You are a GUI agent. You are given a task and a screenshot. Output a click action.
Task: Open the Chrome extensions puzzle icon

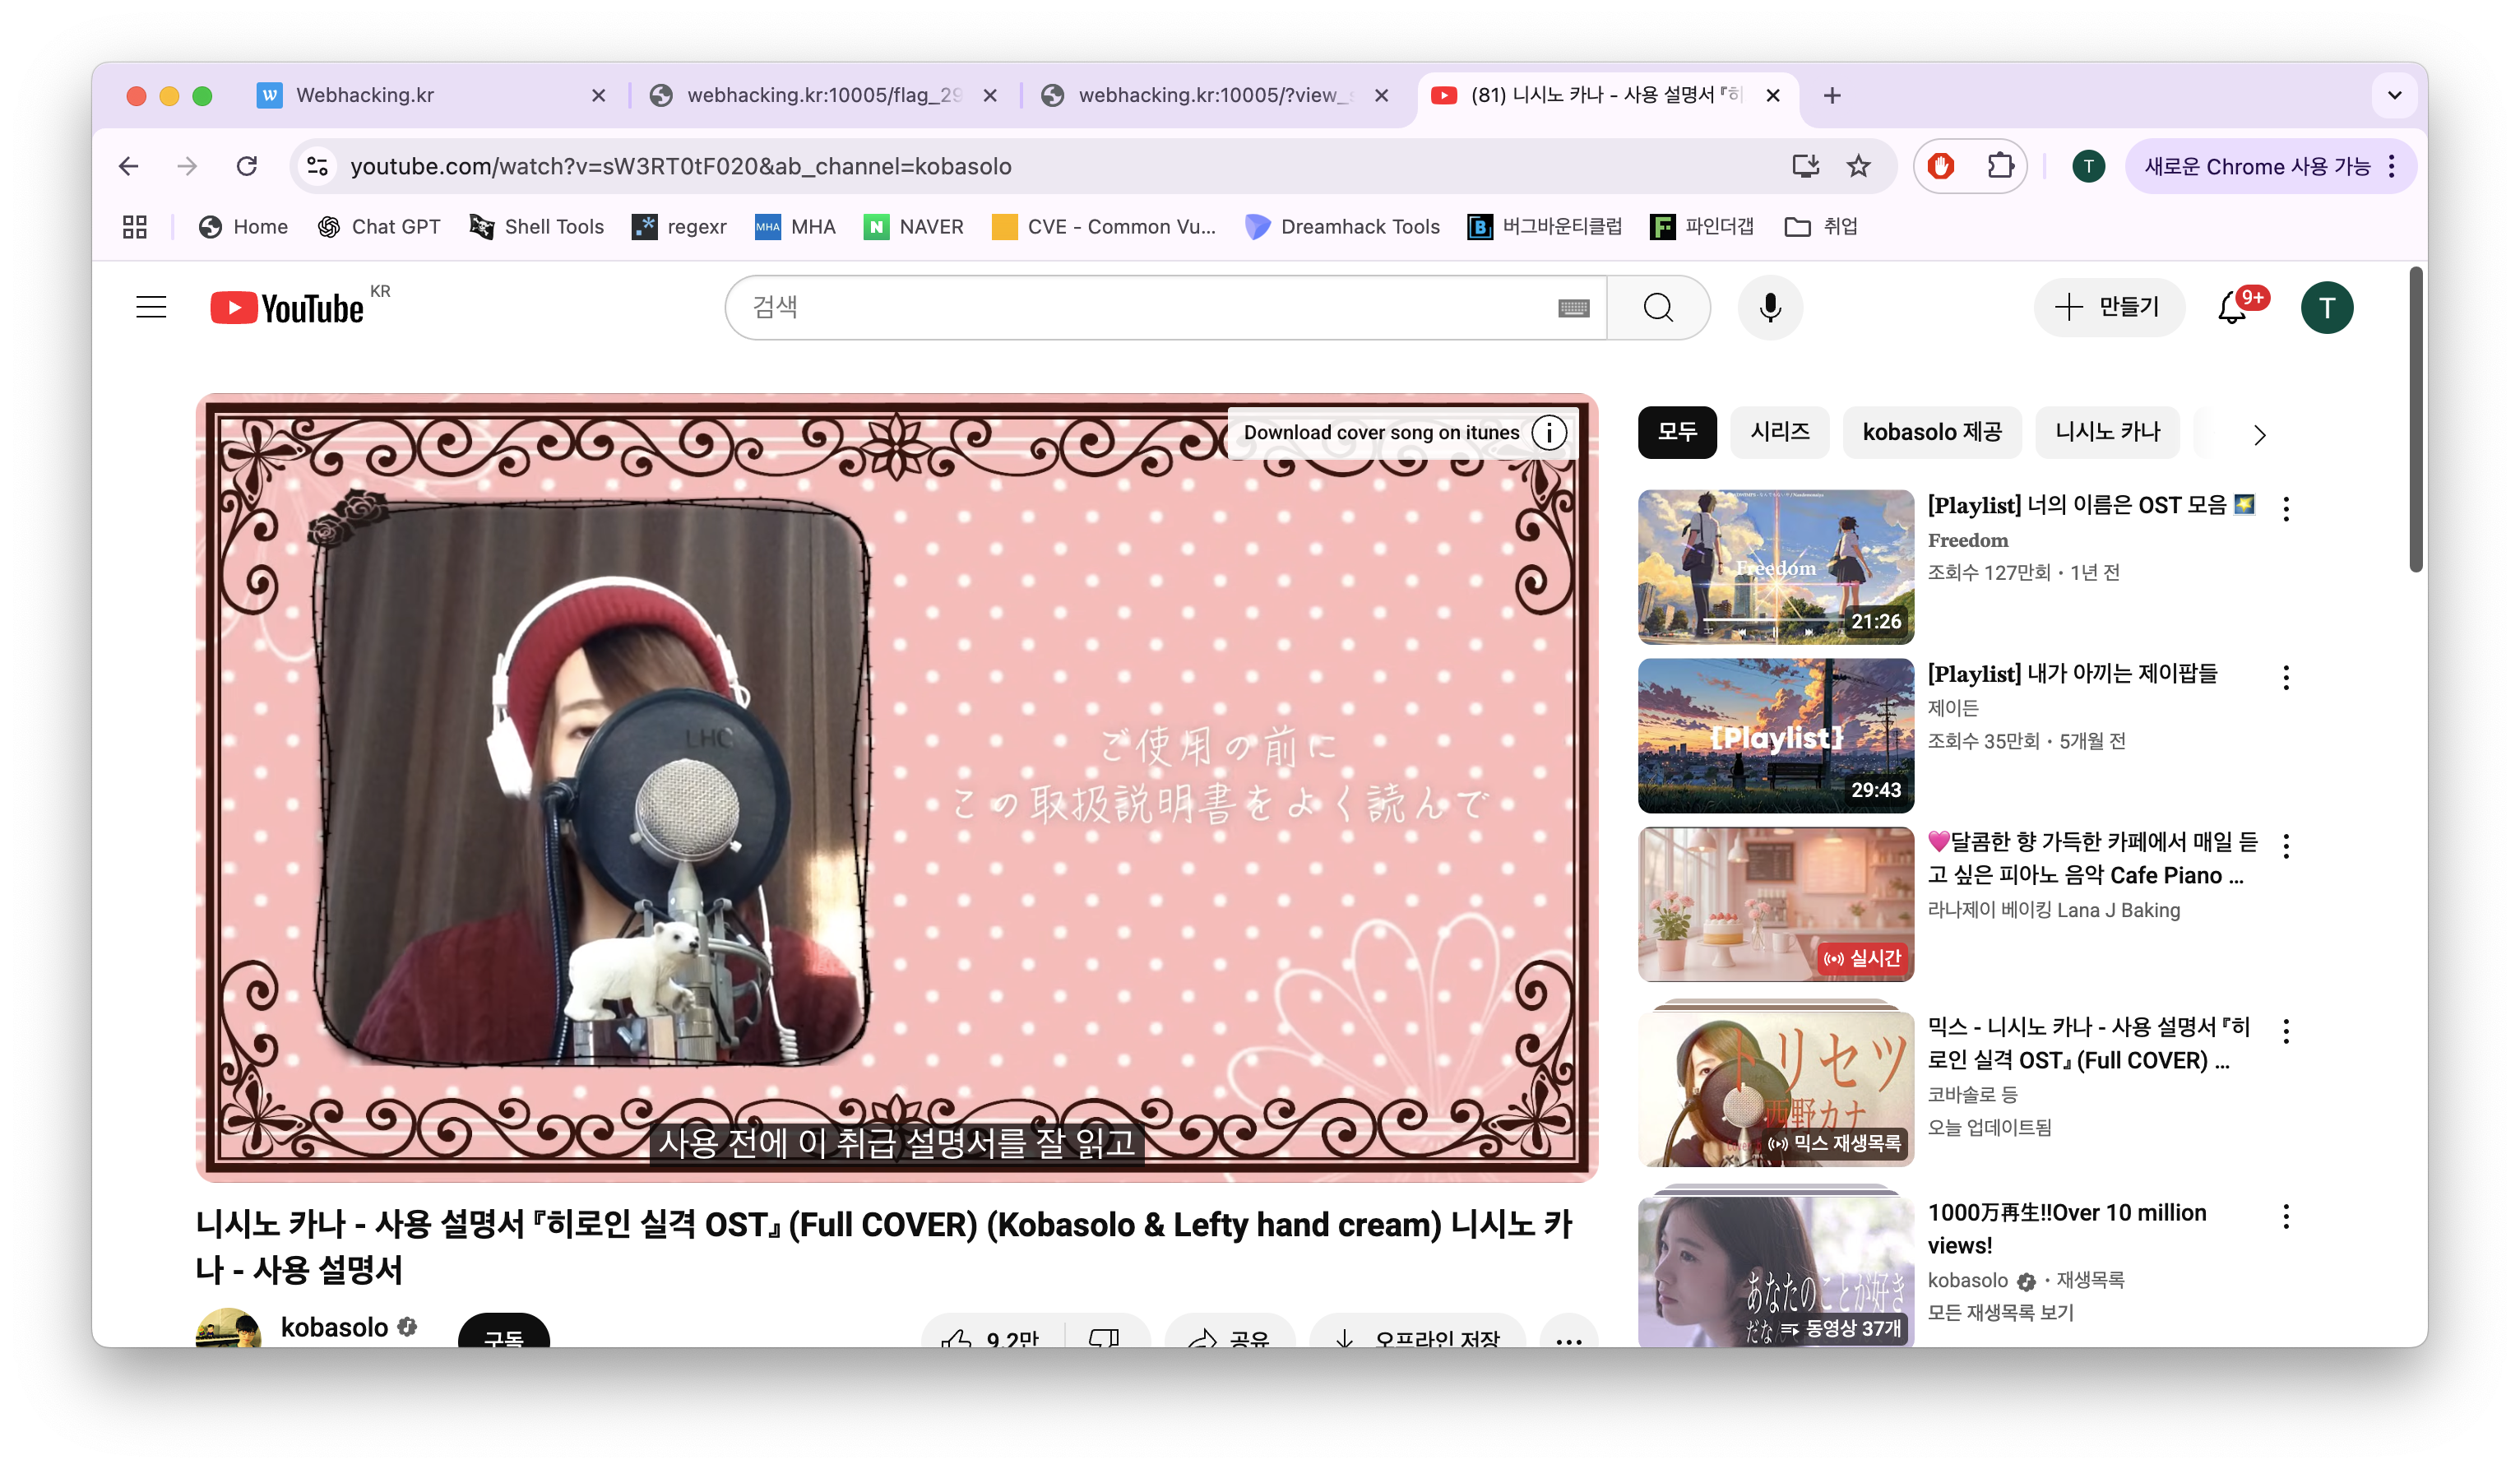click(1999, 166)
